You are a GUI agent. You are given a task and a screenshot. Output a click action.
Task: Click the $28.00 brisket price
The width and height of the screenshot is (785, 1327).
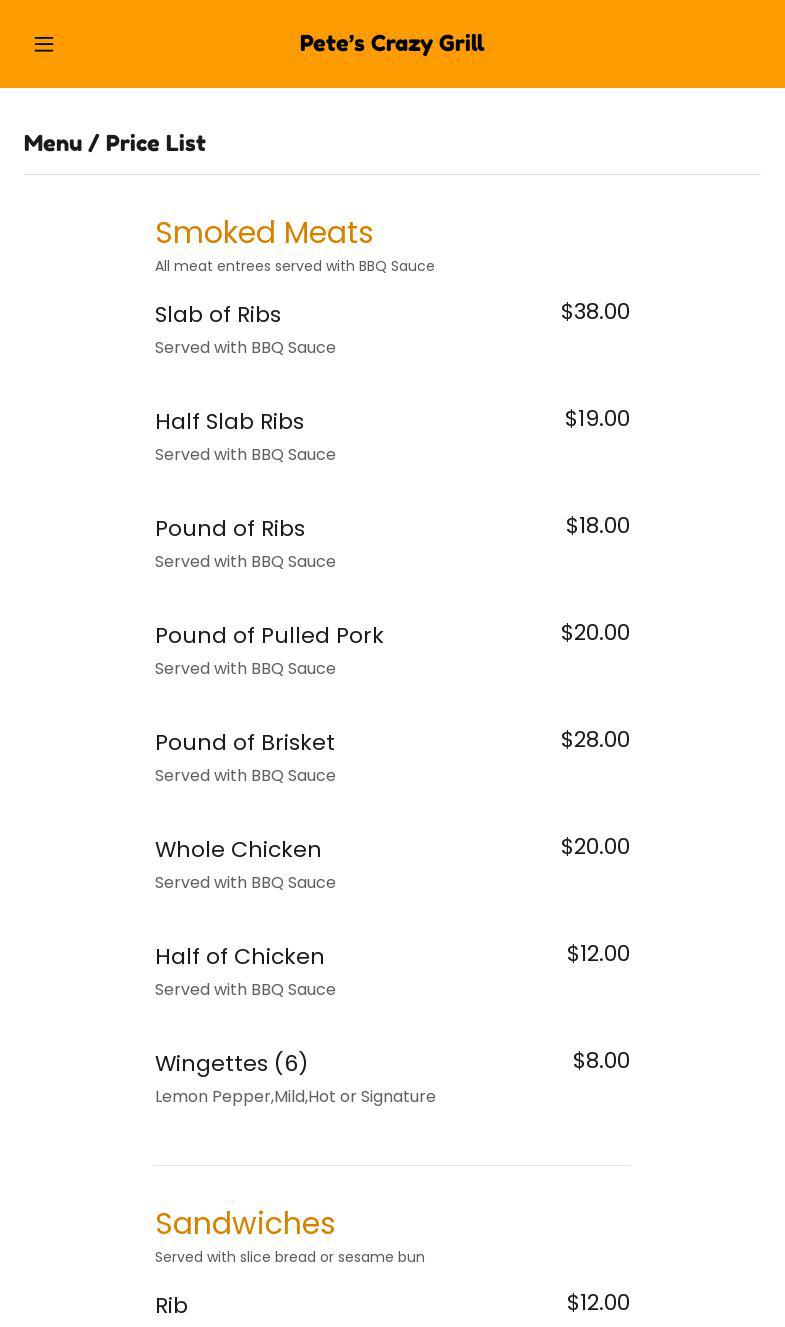coord(595,740)
